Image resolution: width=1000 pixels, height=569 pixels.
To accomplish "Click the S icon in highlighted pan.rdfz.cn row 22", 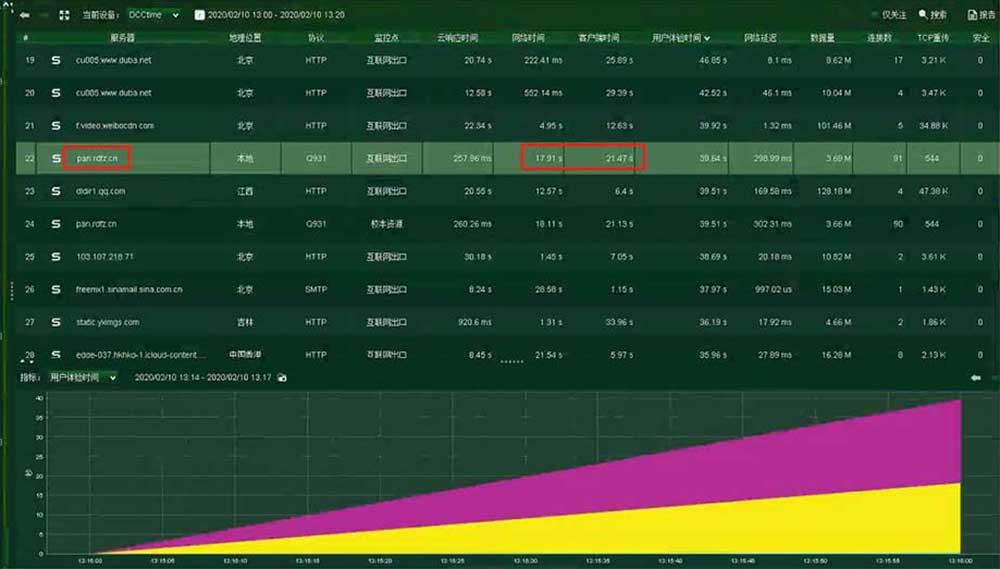I will coord(56,158).
